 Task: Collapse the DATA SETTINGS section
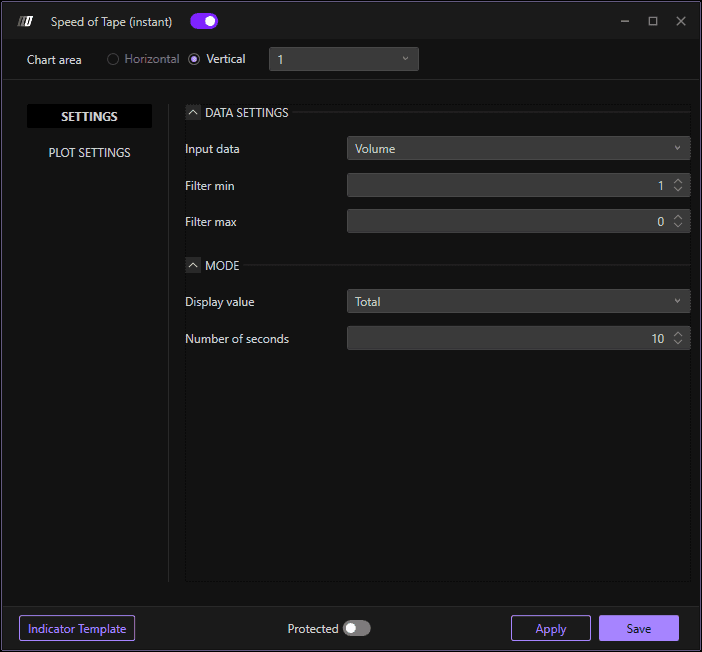coord(193,112)
